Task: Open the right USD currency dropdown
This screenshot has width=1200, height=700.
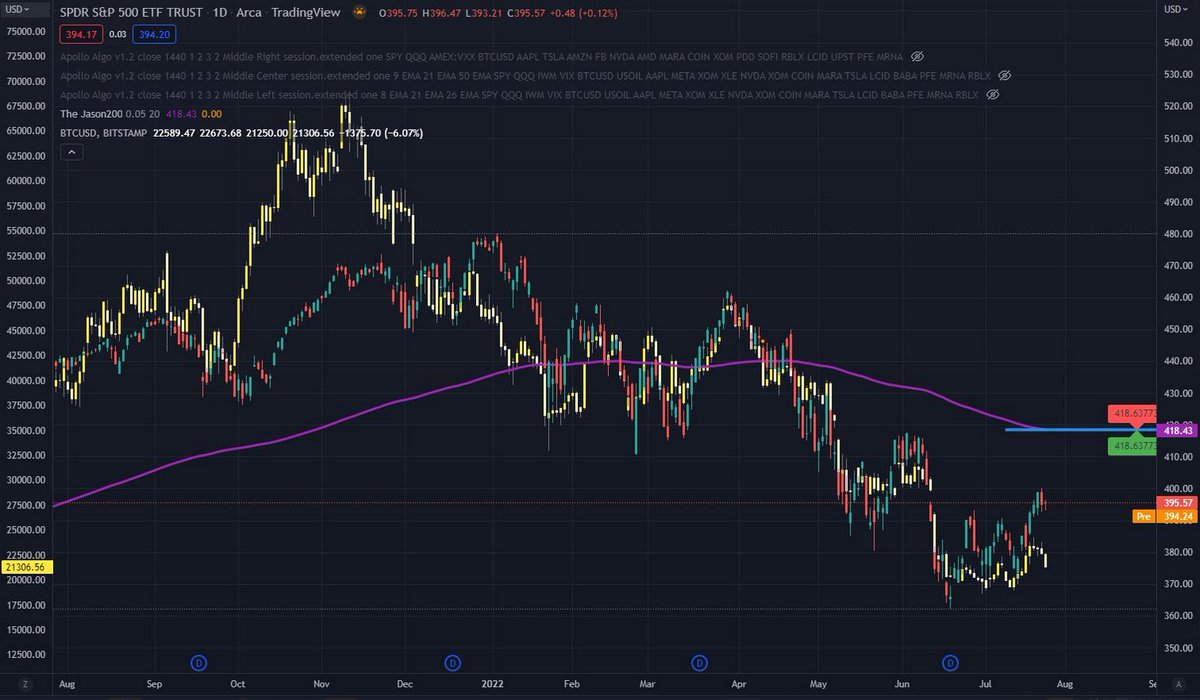Action: click(x=1176, y=9)
